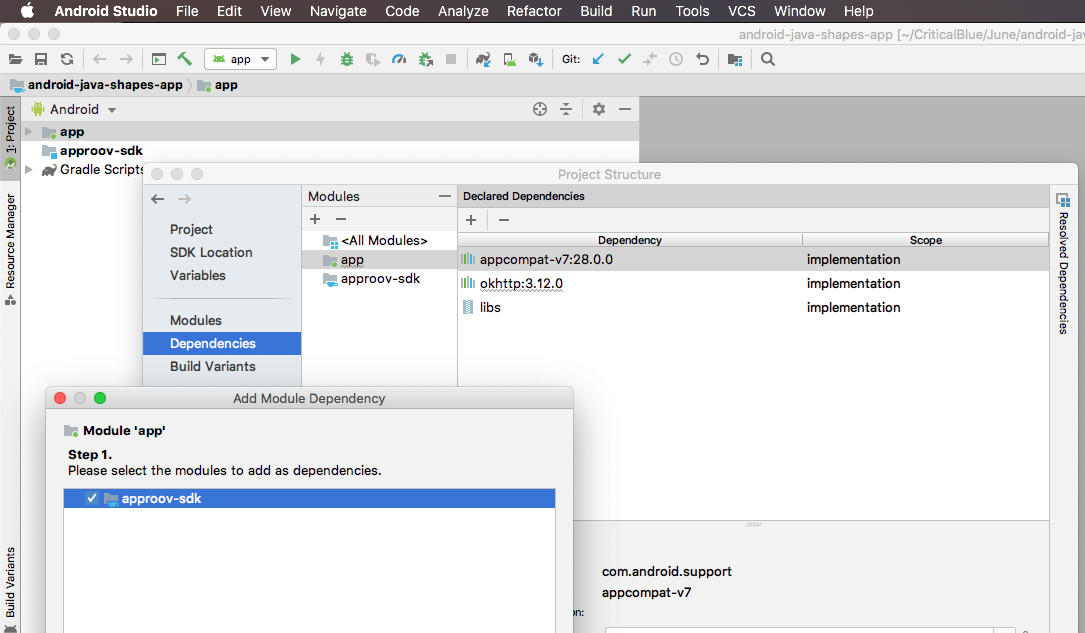Select the Refactor menu
The height and width of the screenshot is (633, 1085).
point(533,11)
